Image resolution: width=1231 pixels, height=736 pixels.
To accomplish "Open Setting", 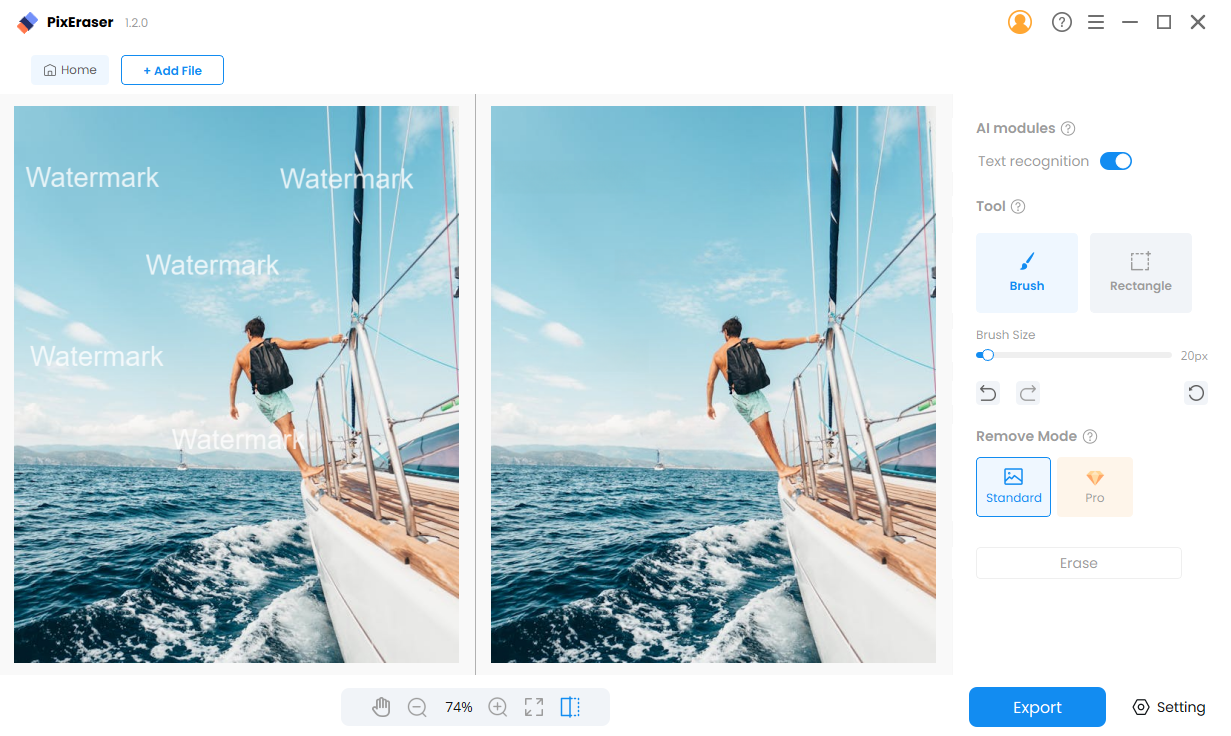I will [1169, 707].
